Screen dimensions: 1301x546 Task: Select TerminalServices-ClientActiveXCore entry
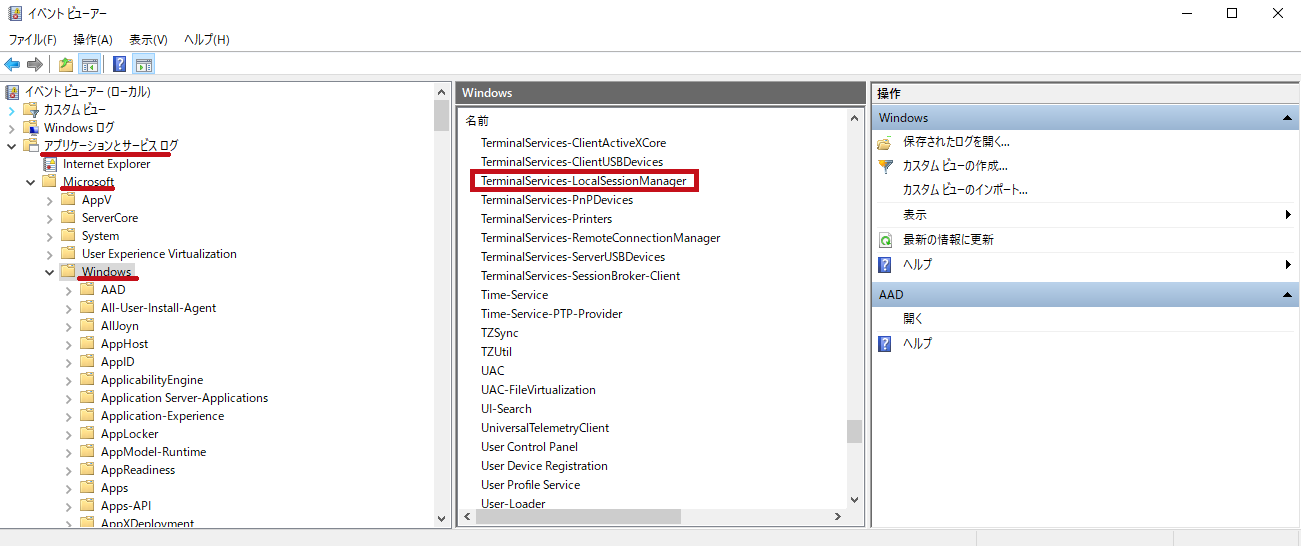pos(573,143)
